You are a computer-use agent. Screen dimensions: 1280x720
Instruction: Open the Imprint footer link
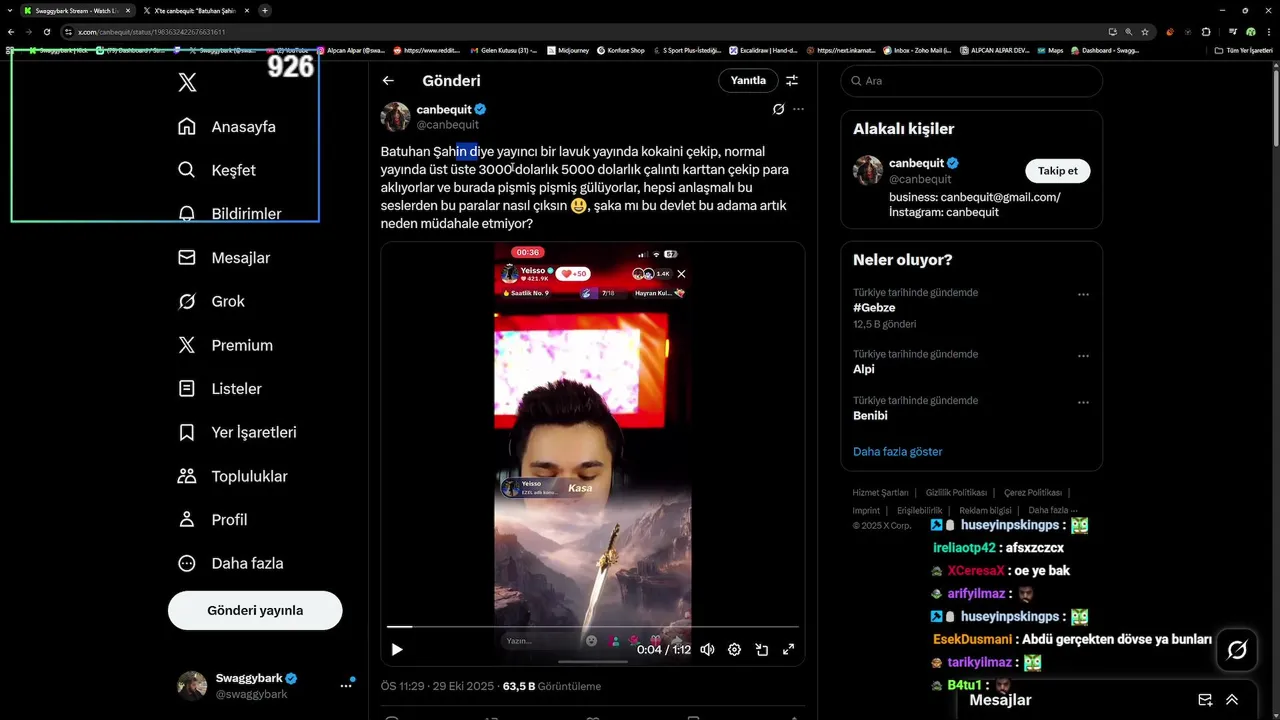point(866,510)
